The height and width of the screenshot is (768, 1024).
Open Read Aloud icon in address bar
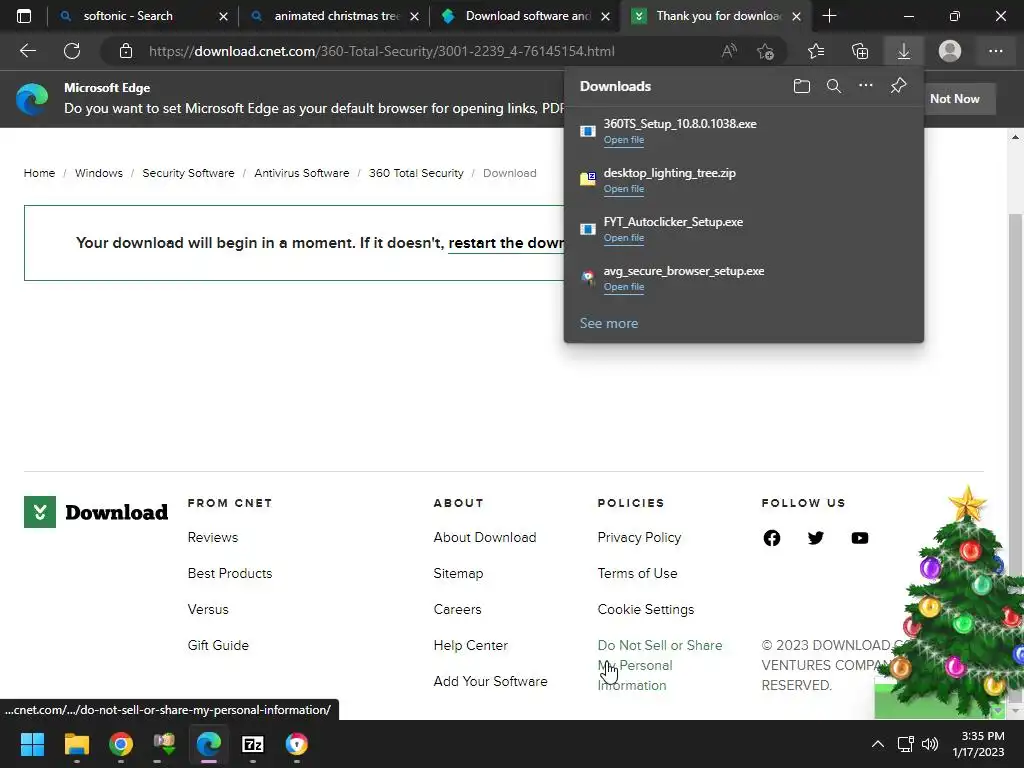click(729, 51)
